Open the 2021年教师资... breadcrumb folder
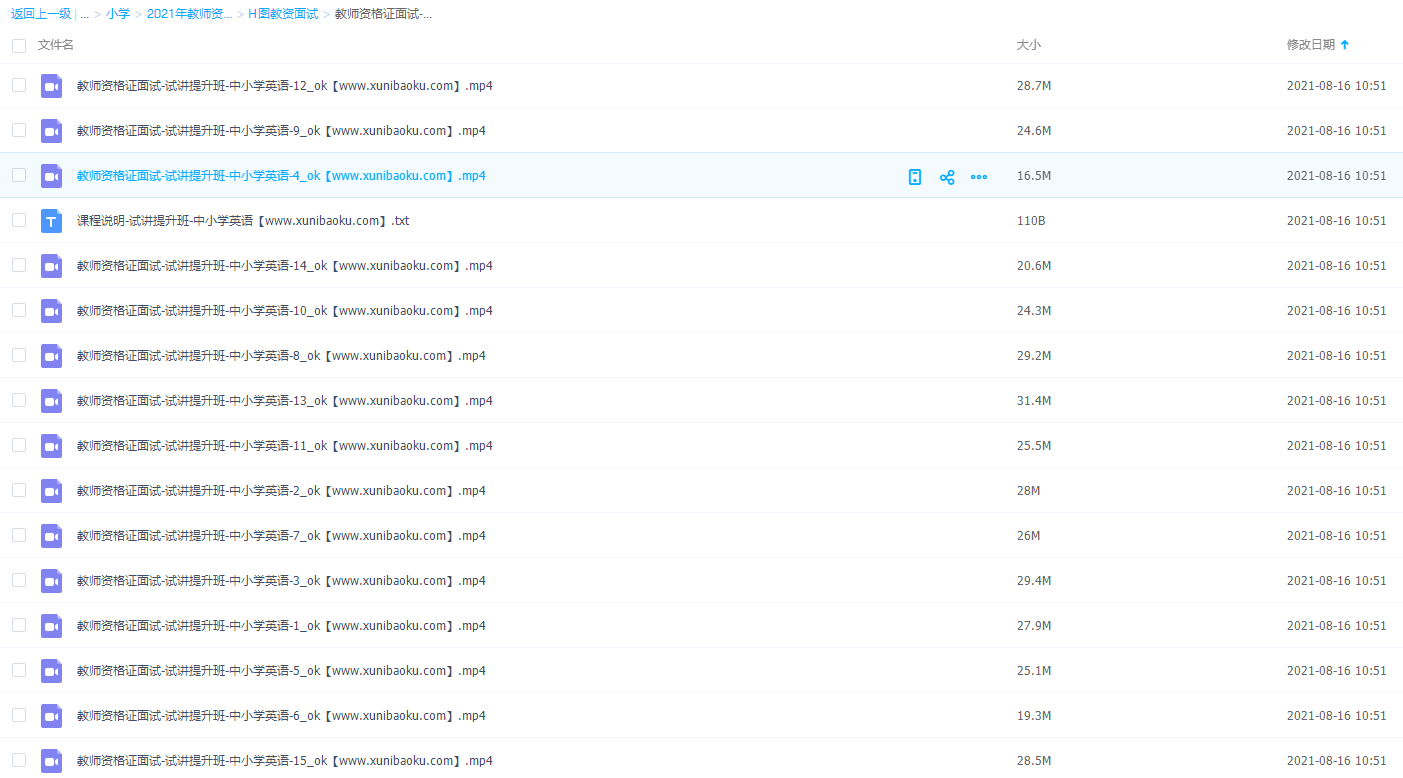This screenshot has height=778, width=1403. (189, 14)
